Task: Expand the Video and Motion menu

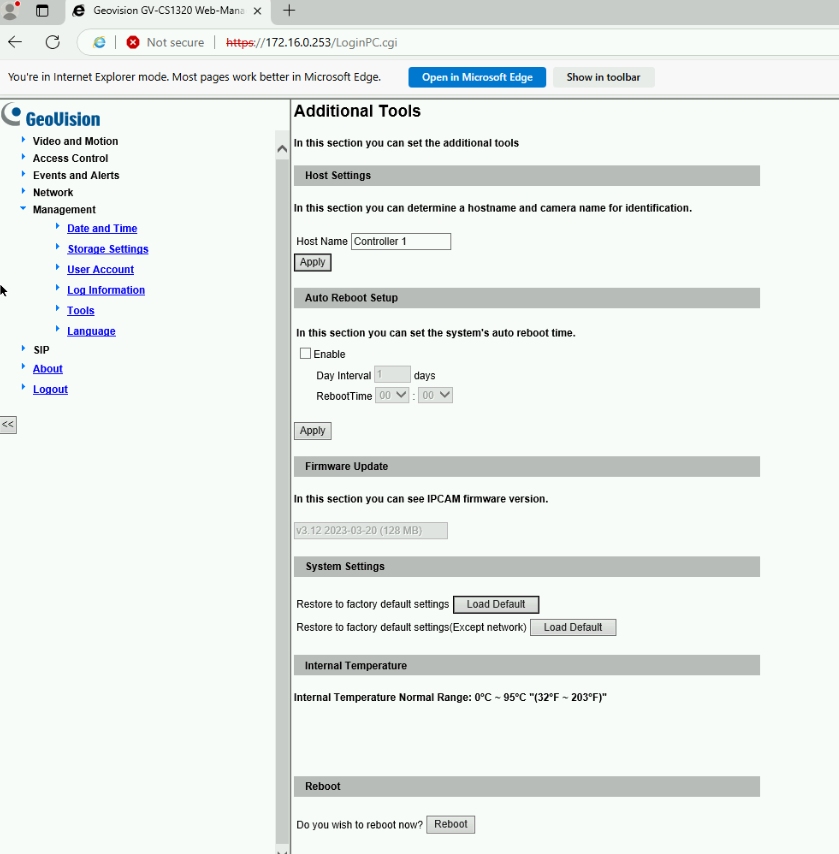Action: 74,141
